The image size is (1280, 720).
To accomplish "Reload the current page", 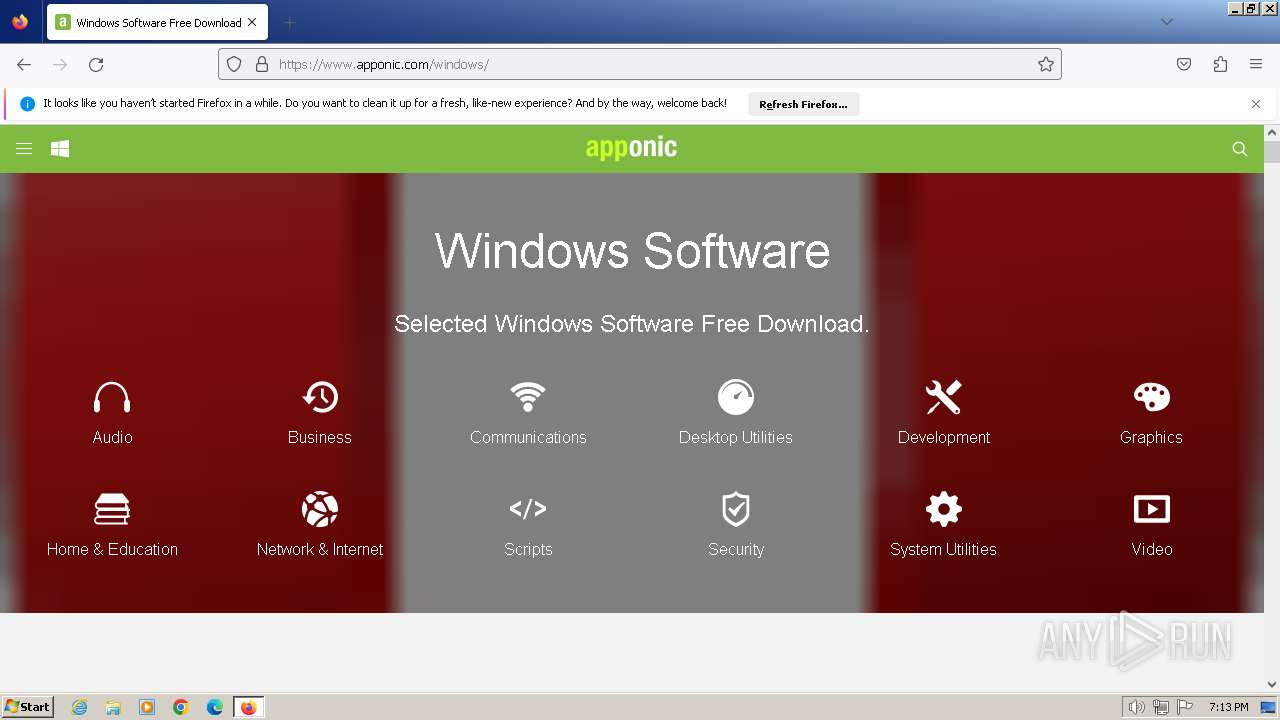I will point(96,64).
